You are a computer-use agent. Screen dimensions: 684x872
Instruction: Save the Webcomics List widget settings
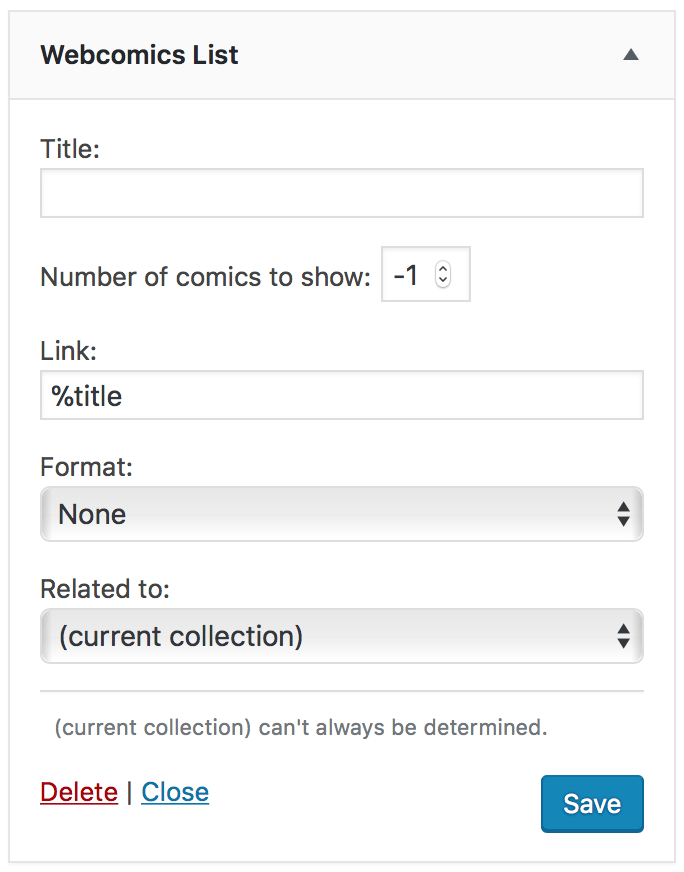click(592, 804)
